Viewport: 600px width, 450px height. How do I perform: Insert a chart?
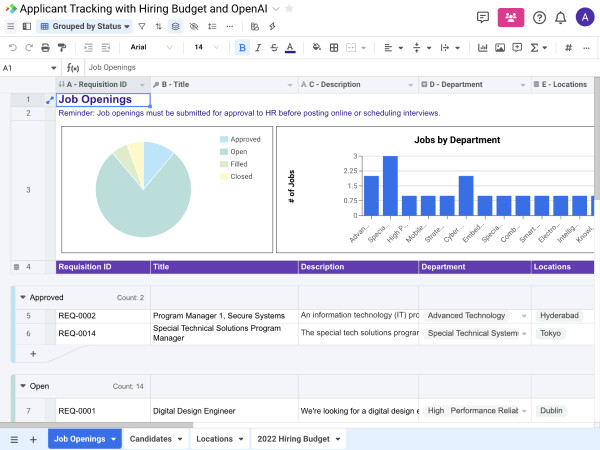(483, 47)
